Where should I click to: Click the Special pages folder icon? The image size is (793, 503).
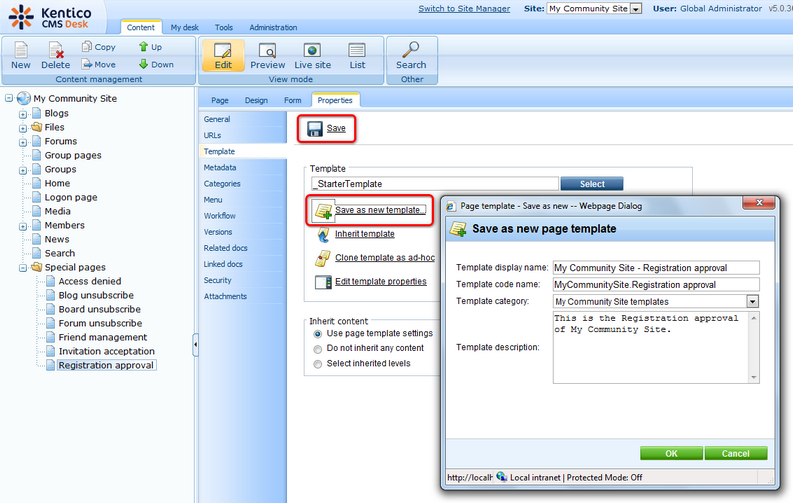point(36,267)
